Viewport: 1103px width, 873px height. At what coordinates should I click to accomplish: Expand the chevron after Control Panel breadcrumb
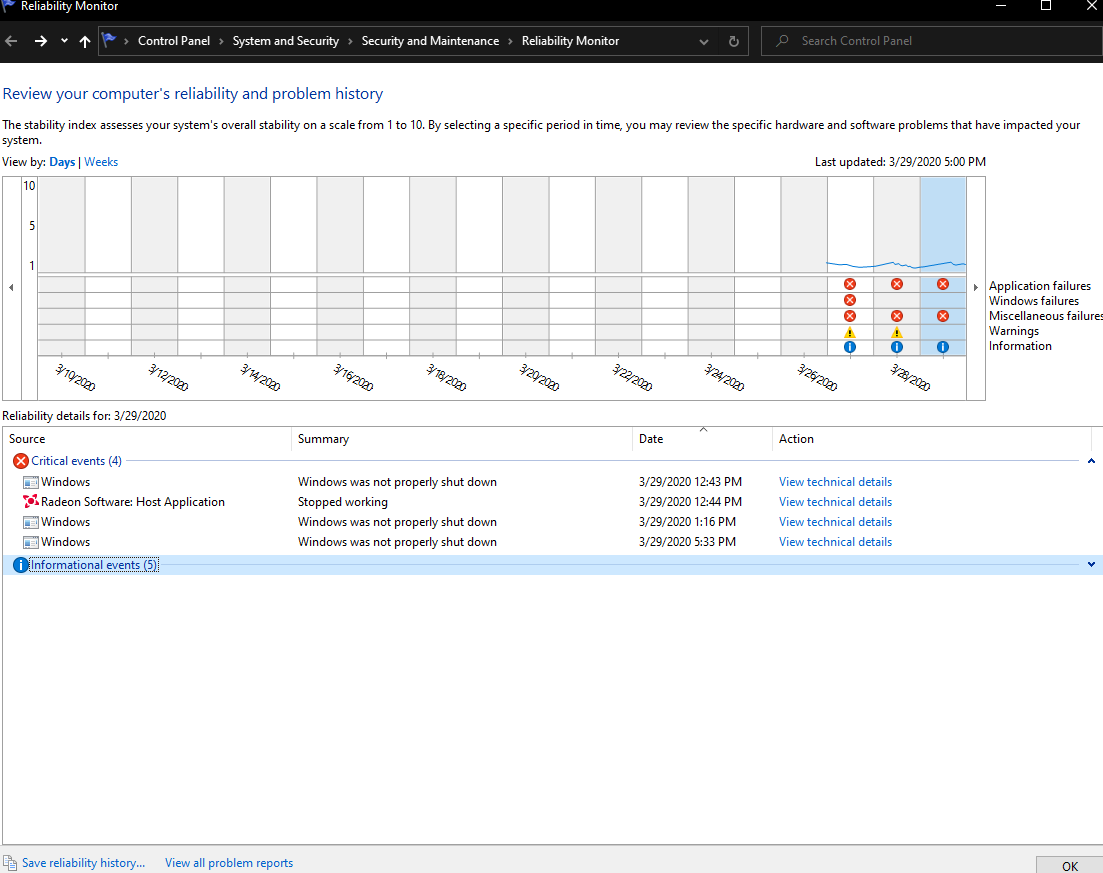(x=221, y=41)
